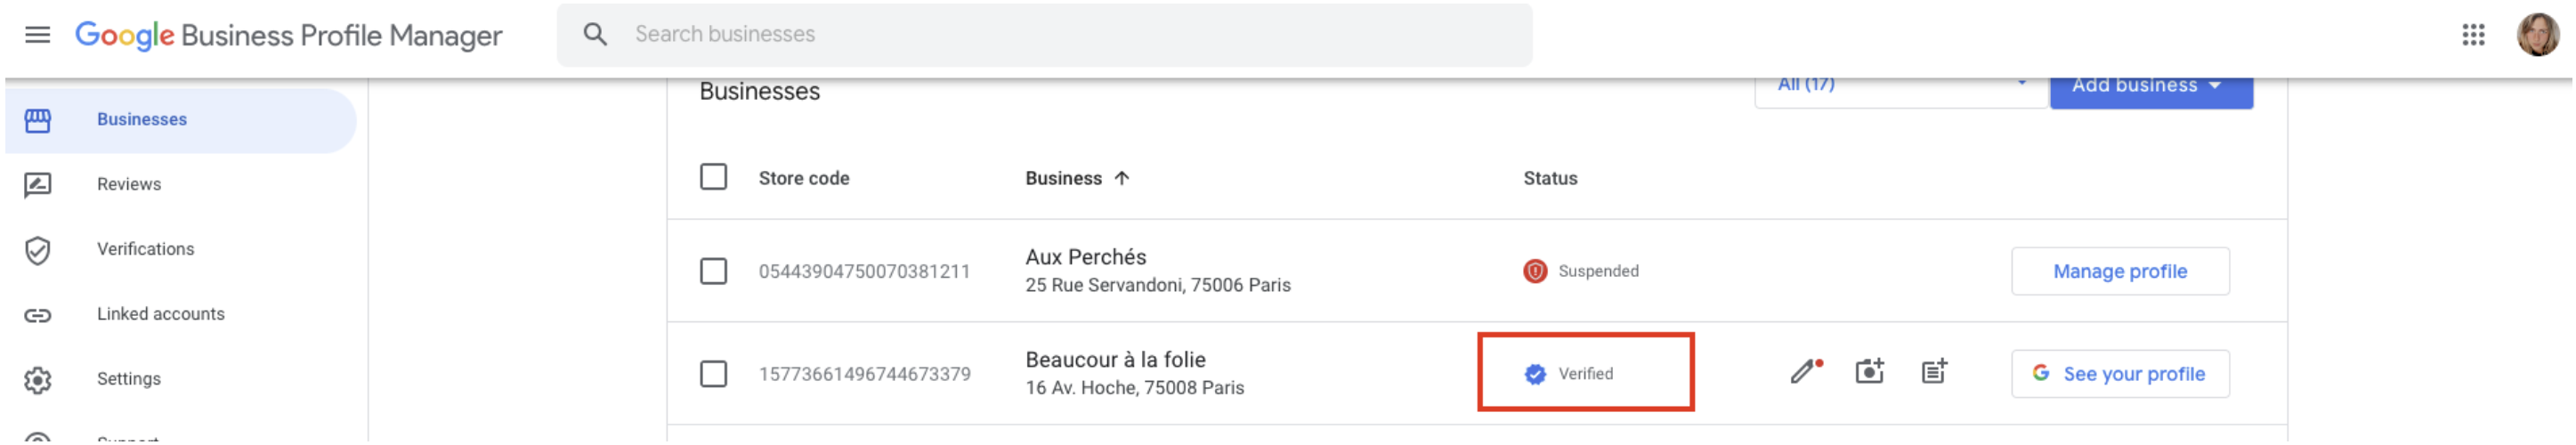The width and height of the screenshot is (2576, 445).
Task: Open Verifications in the sidebar
Action: tap(145, 249)
